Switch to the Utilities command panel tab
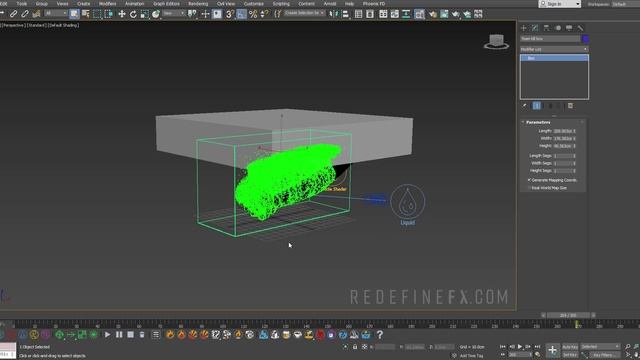 point(580,28)
